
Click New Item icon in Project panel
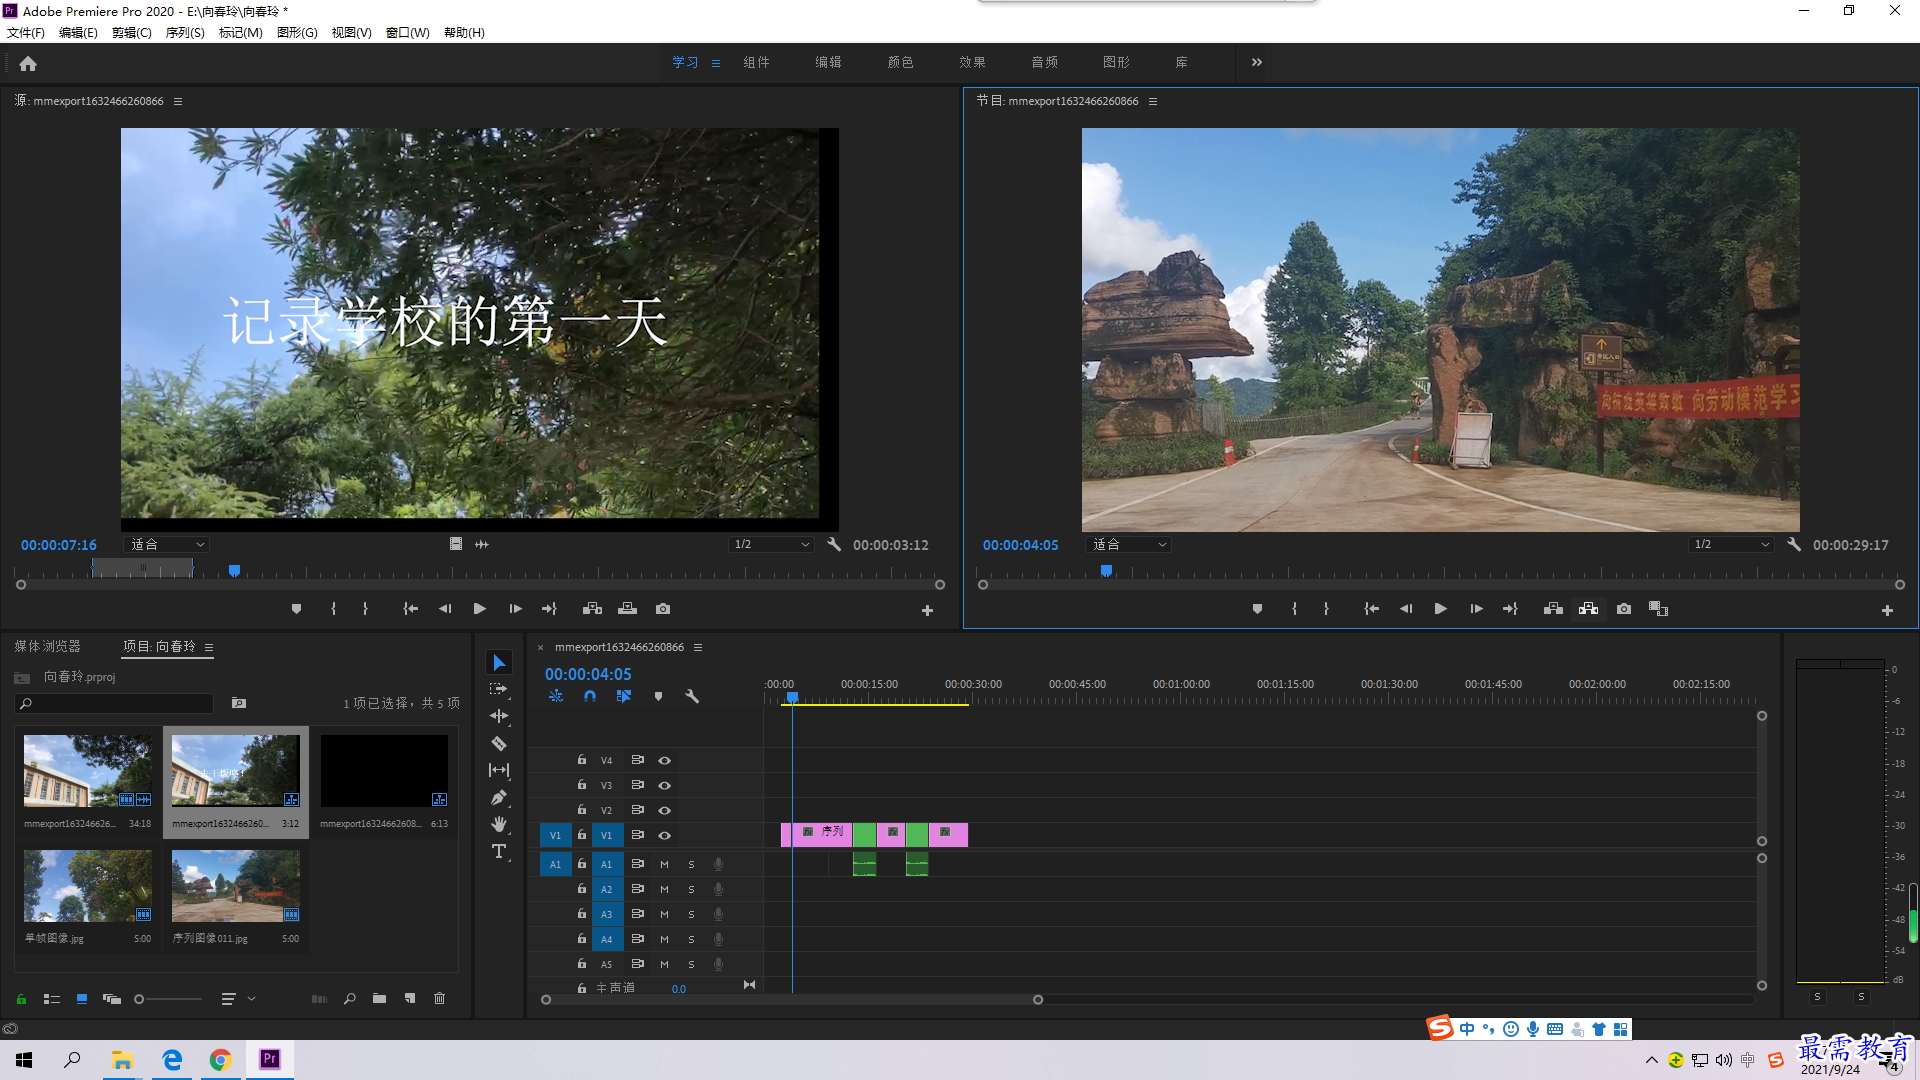[410, 998]
